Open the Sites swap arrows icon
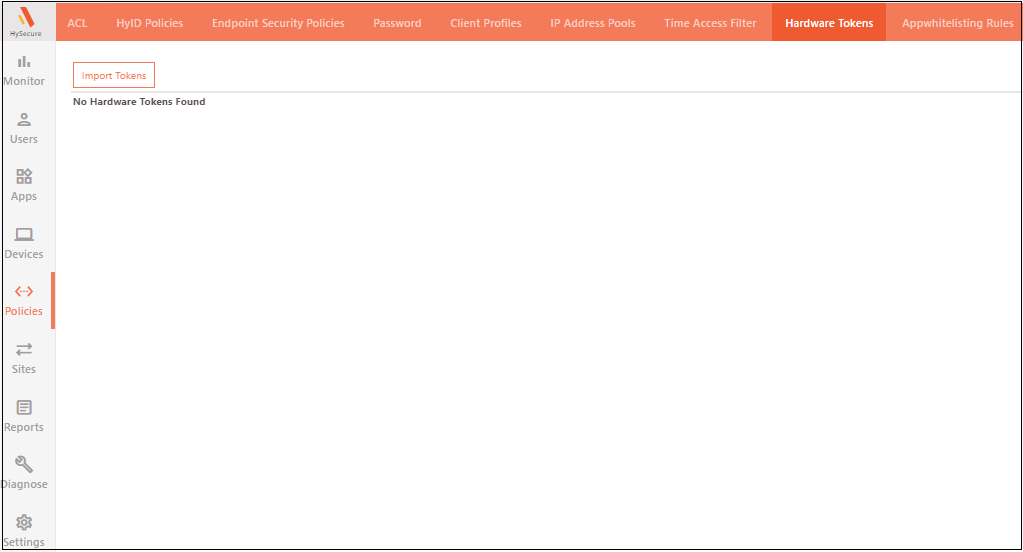 pos(24,349)
